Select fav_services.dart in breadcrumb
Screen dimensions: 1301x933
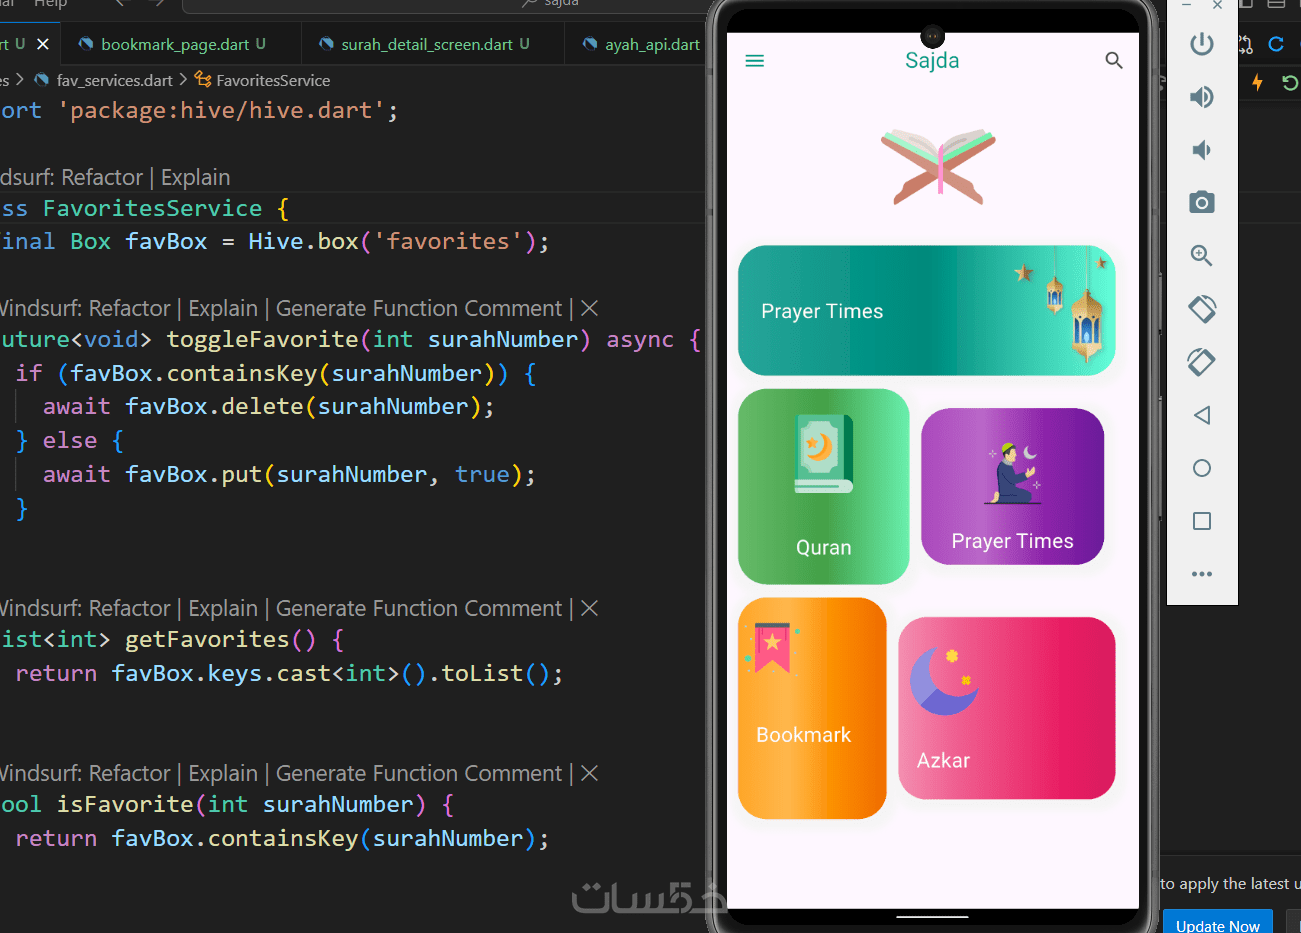(x=114, y=80)
